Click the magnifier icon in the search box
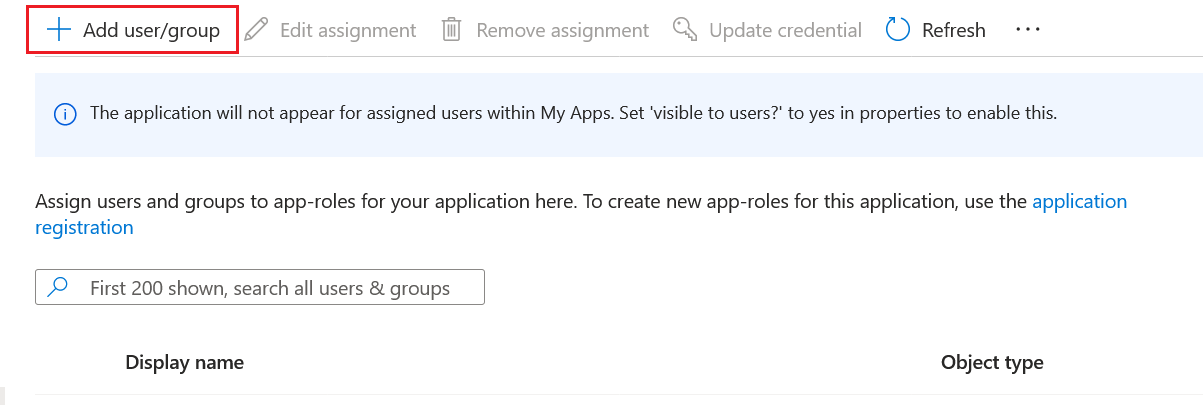This screenshot has height=405, width=1203. point(59,288)
